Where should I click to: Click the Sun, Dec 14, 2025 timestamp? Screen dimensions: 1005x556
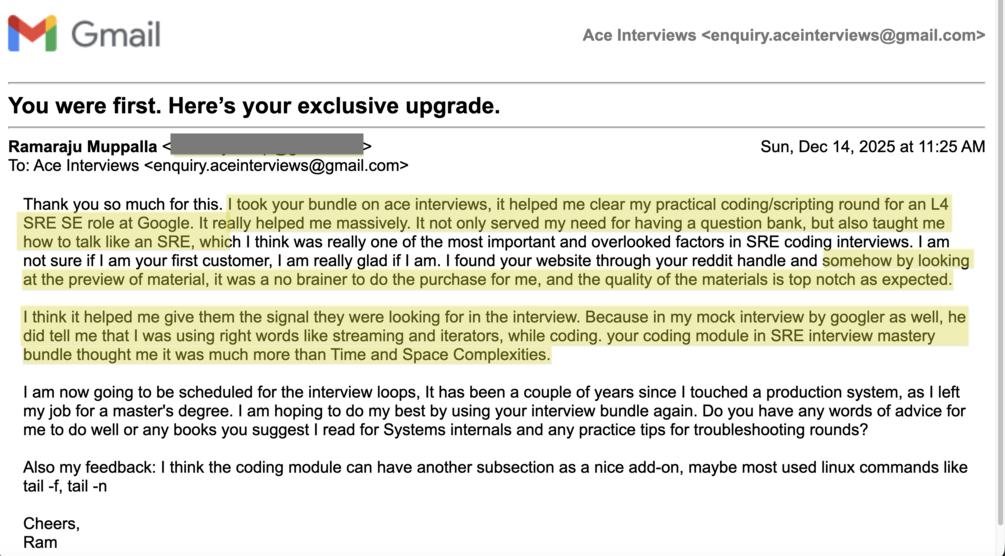(x=872, y=147)
